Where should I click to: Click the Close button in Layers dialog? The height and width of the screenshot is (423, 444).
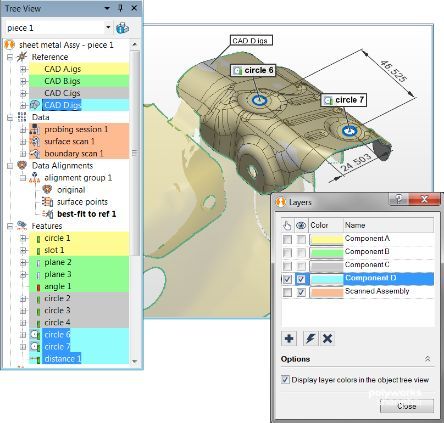coord(407,406)
